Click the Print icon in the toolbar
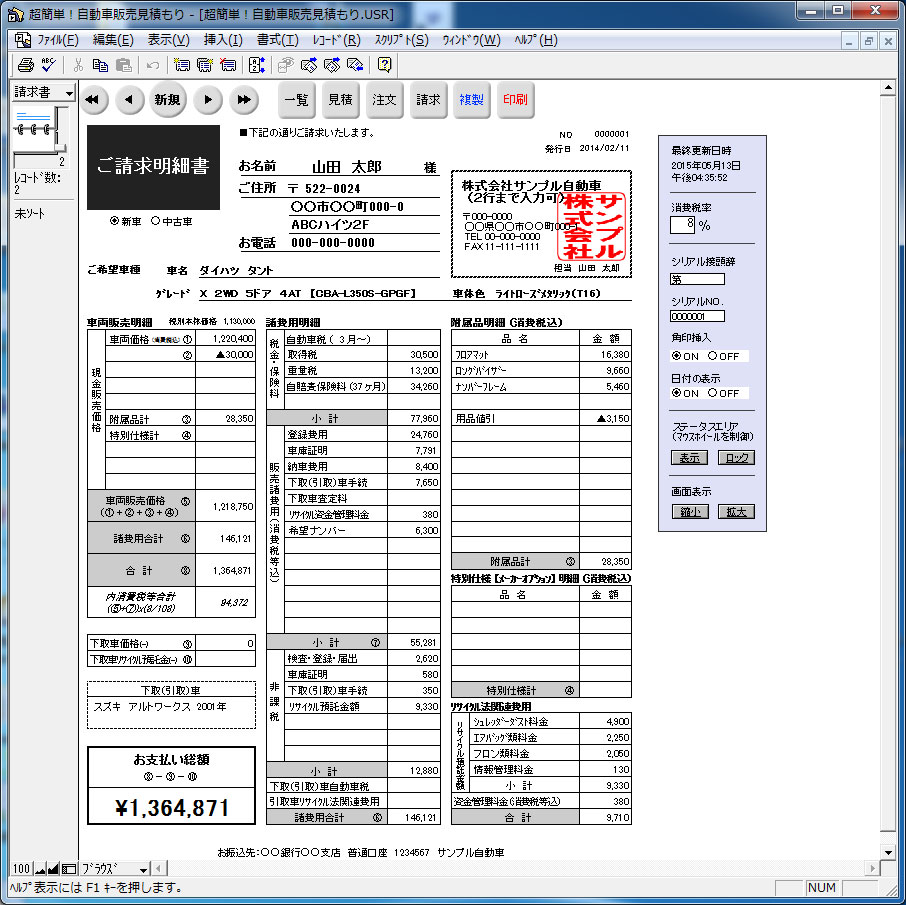This screenshot has height=905, width=906. click(25, 65)
